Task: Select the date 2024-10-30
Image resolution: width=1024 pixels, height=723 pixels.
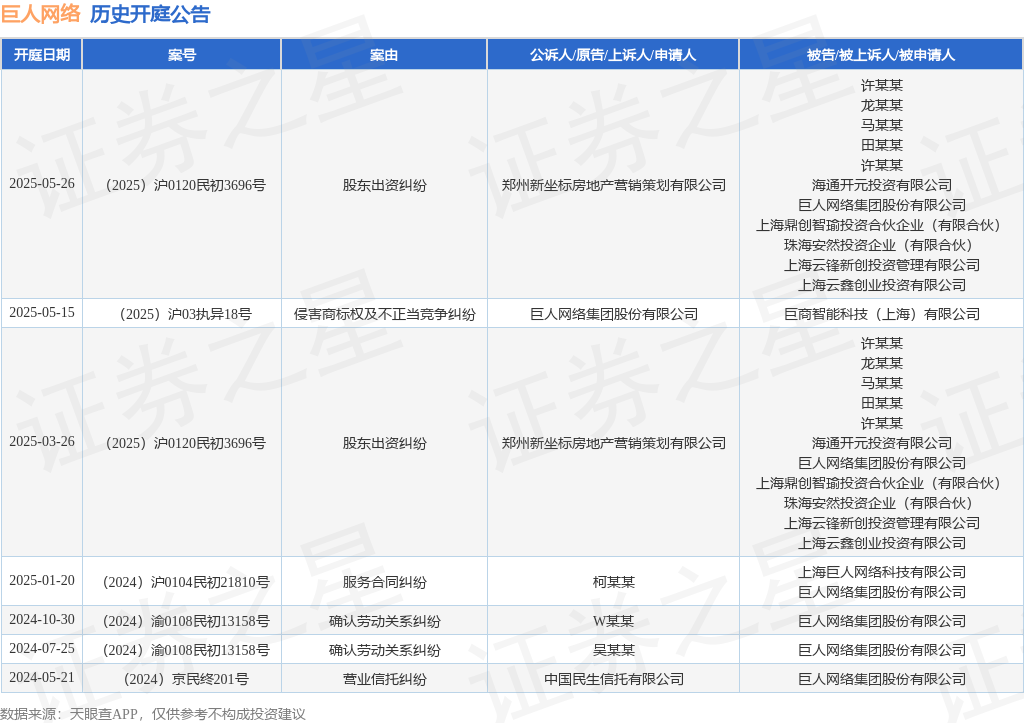Action: pyautogui.click(x=42, y=619)
